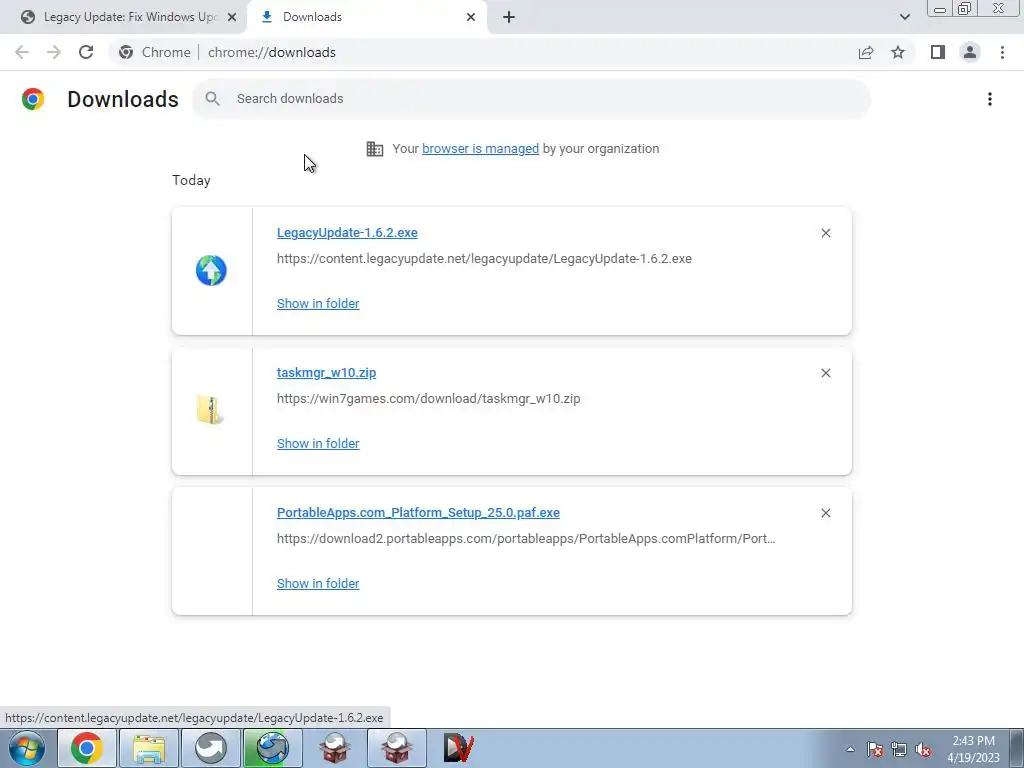Open the PortableApps.com_Platform_Setup_25.0.paf.exe link

coord(418,513)
